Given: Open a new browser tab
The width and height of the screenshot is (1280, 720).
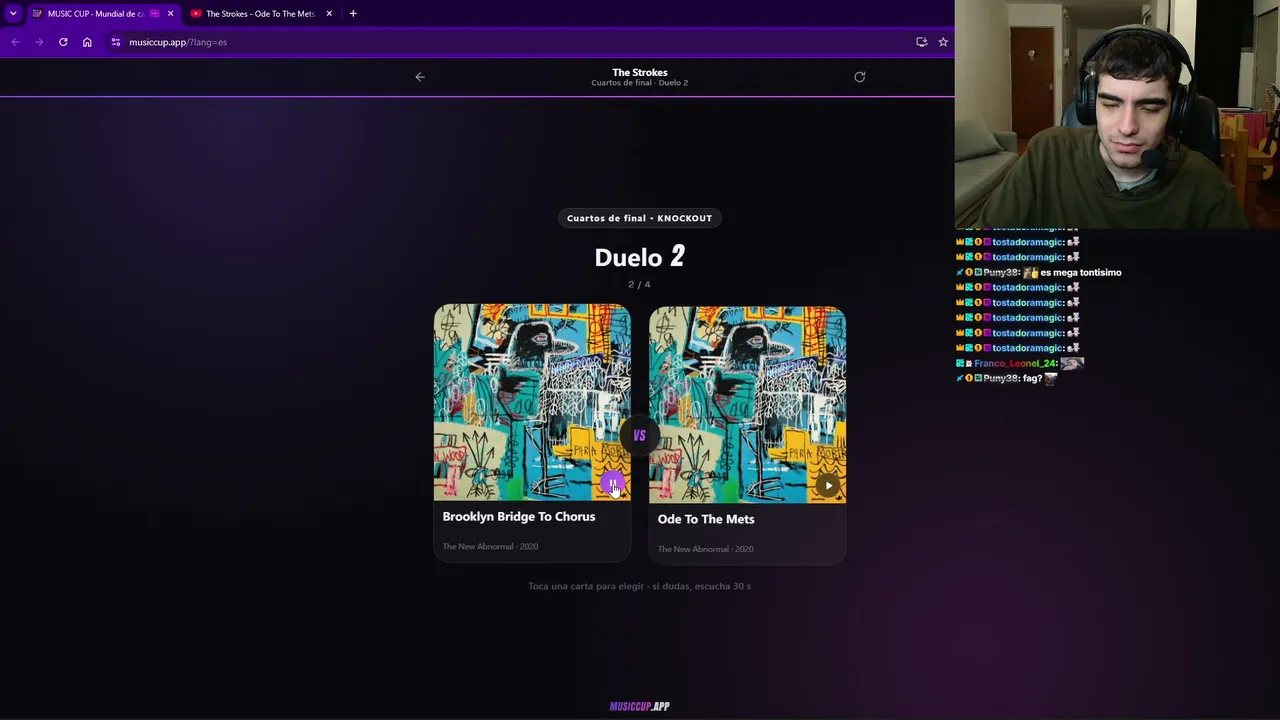Looking at the screenshot, I should click(x=353, y=14).
